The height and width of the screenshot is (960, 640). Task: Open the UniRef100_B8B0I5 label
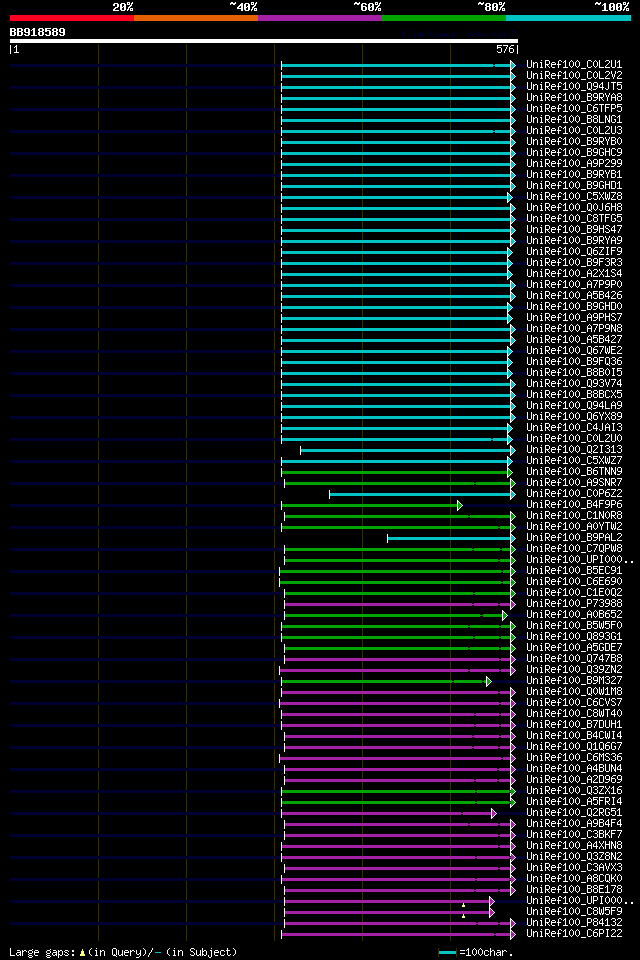click(x=574, y=373)
